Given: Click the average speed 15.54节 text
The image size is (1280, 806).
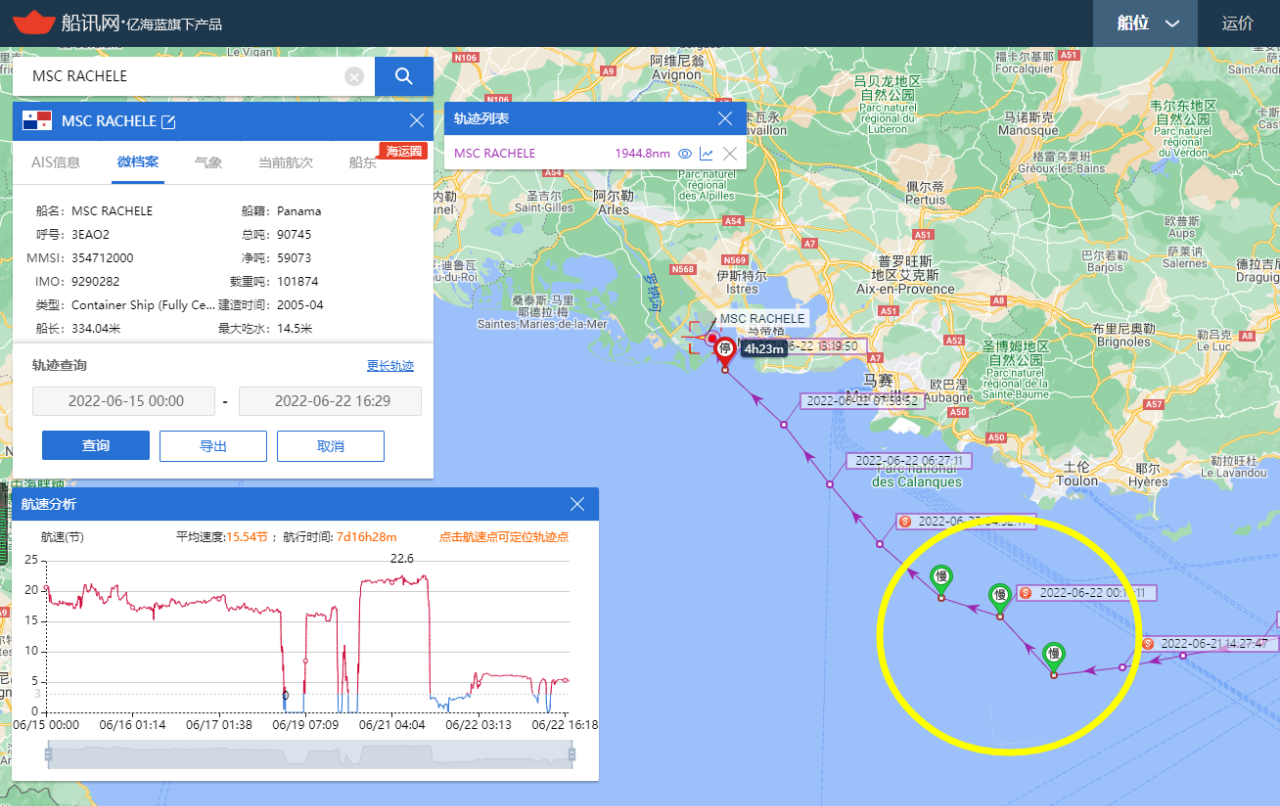Looking at the screenshot, I should [x=247, y=537].
